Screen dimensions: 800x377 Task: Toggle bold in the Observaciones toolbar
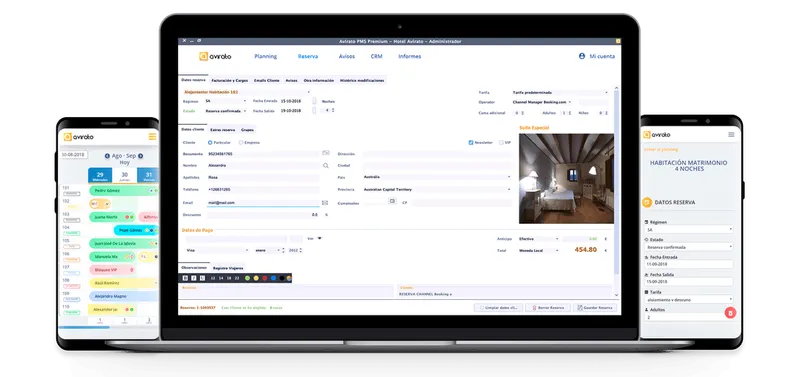click(185, 278)
